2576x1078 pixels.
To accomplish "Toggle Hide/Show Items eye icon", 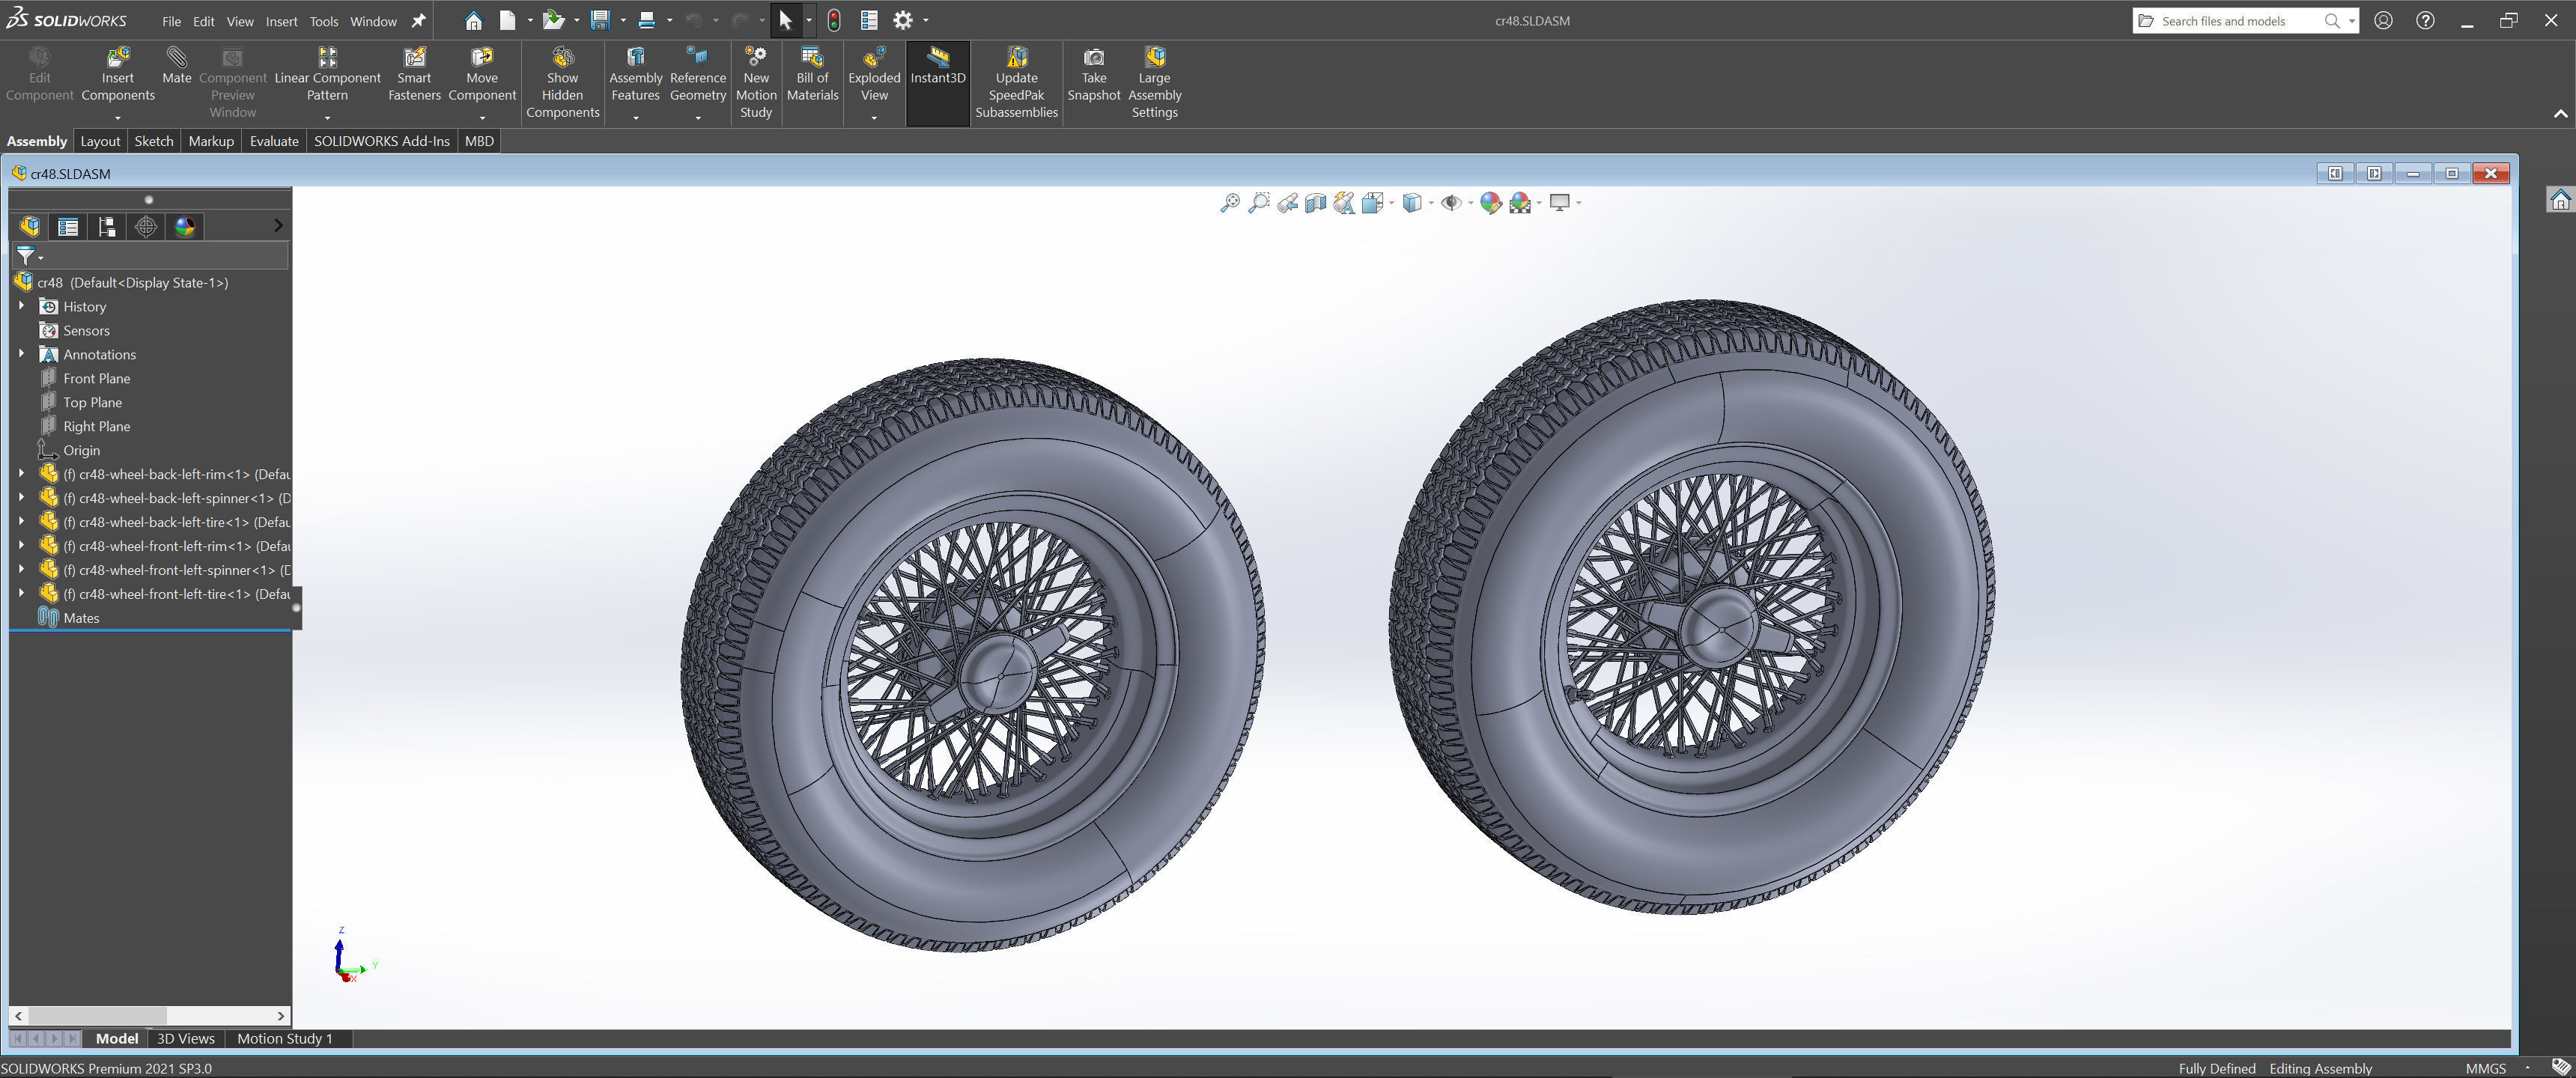I will point(1451,203).
